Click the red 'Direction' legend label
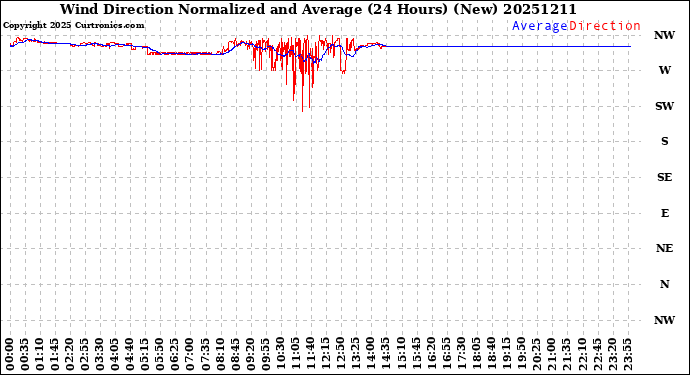Screen dimensions: 690x375 click(x=605, y=26)
